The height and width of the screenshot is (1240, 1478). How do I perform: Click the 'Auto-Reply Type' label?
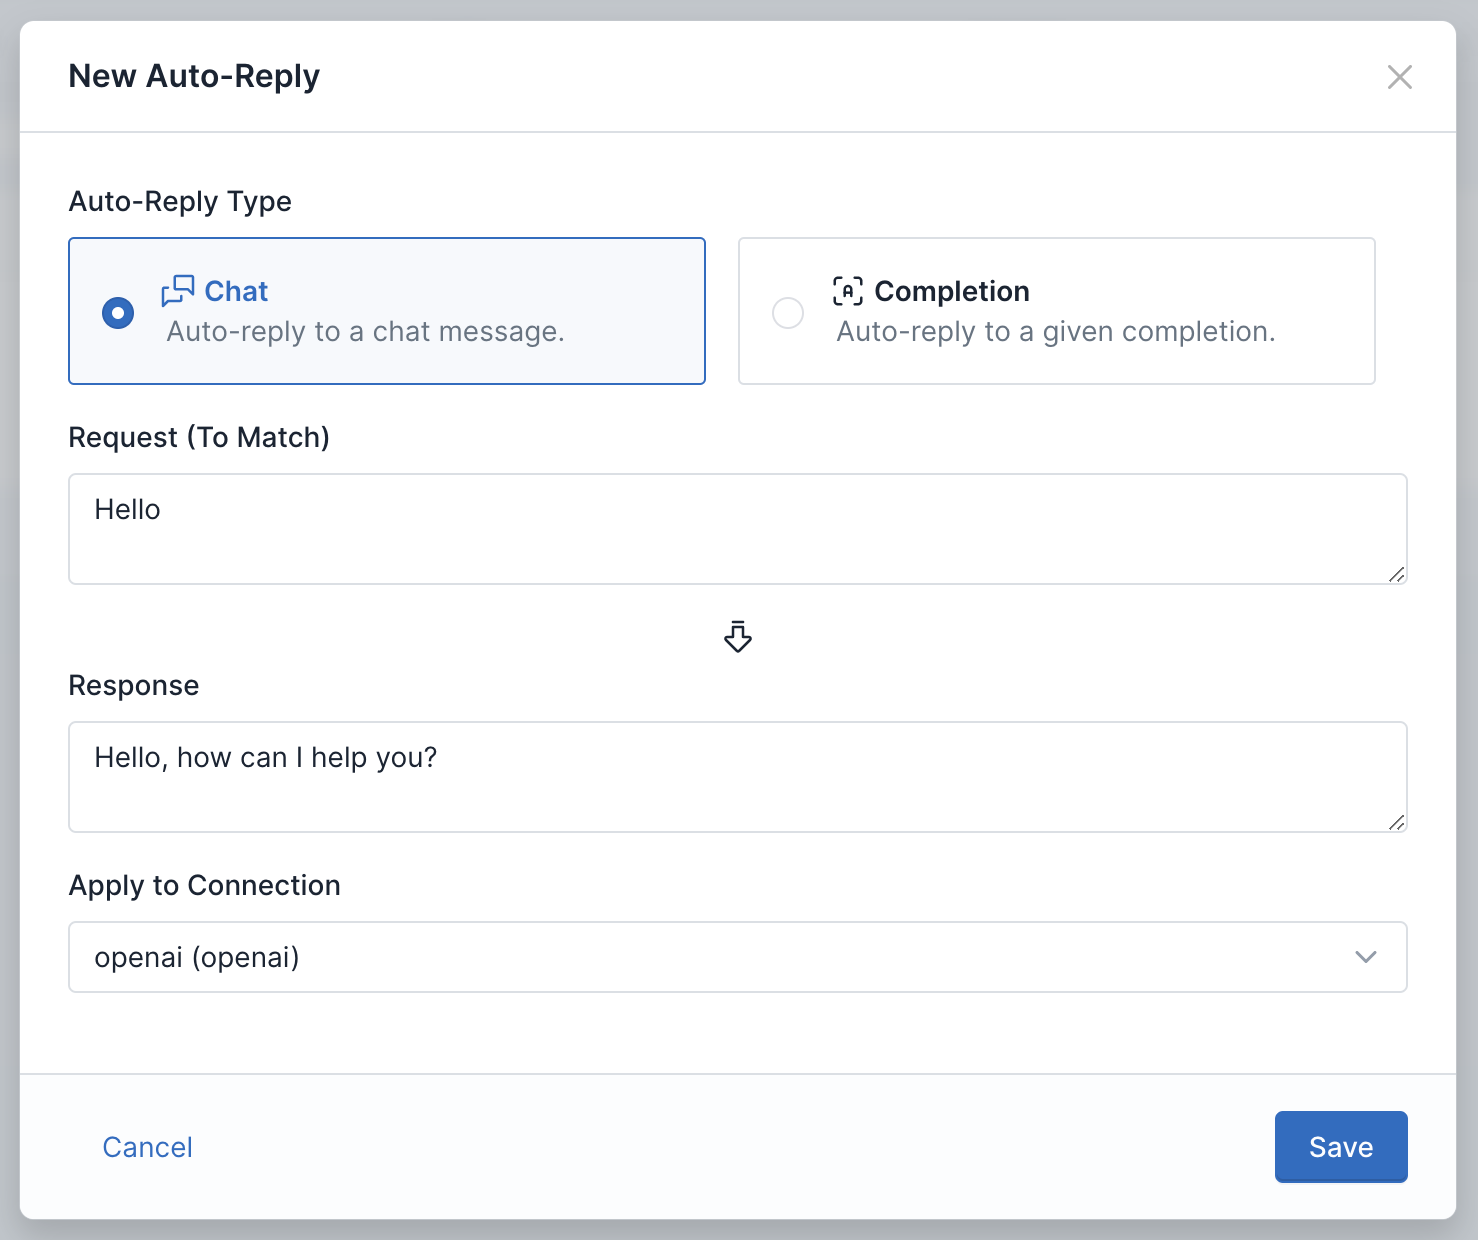(x=180, y=202)
